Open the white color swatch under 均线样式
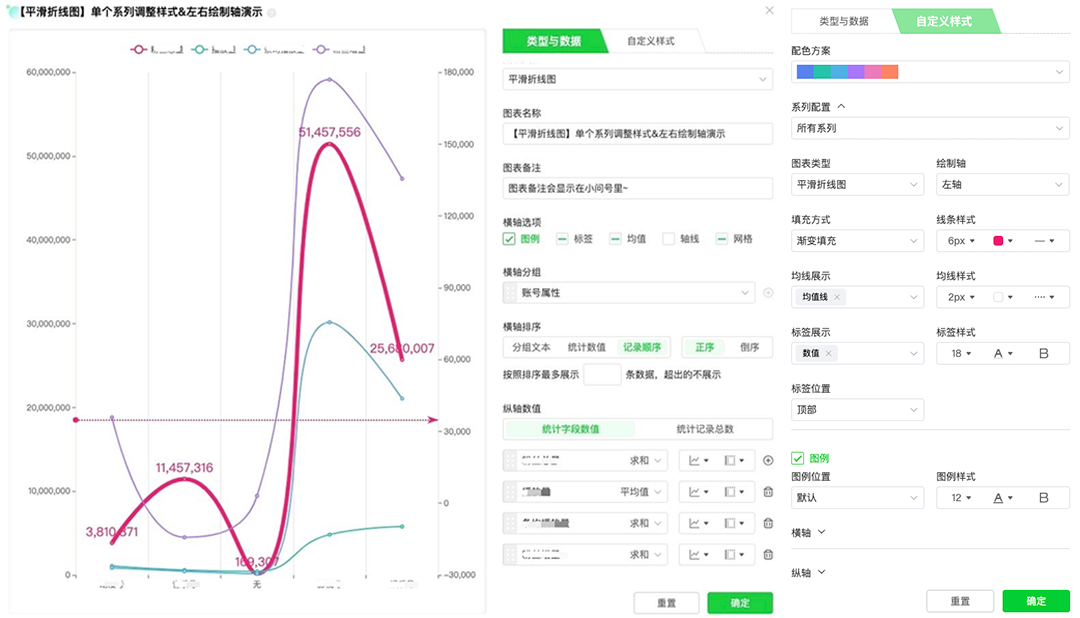The height and width of the screenshot is (618, 1080). tap(1002, 297)
